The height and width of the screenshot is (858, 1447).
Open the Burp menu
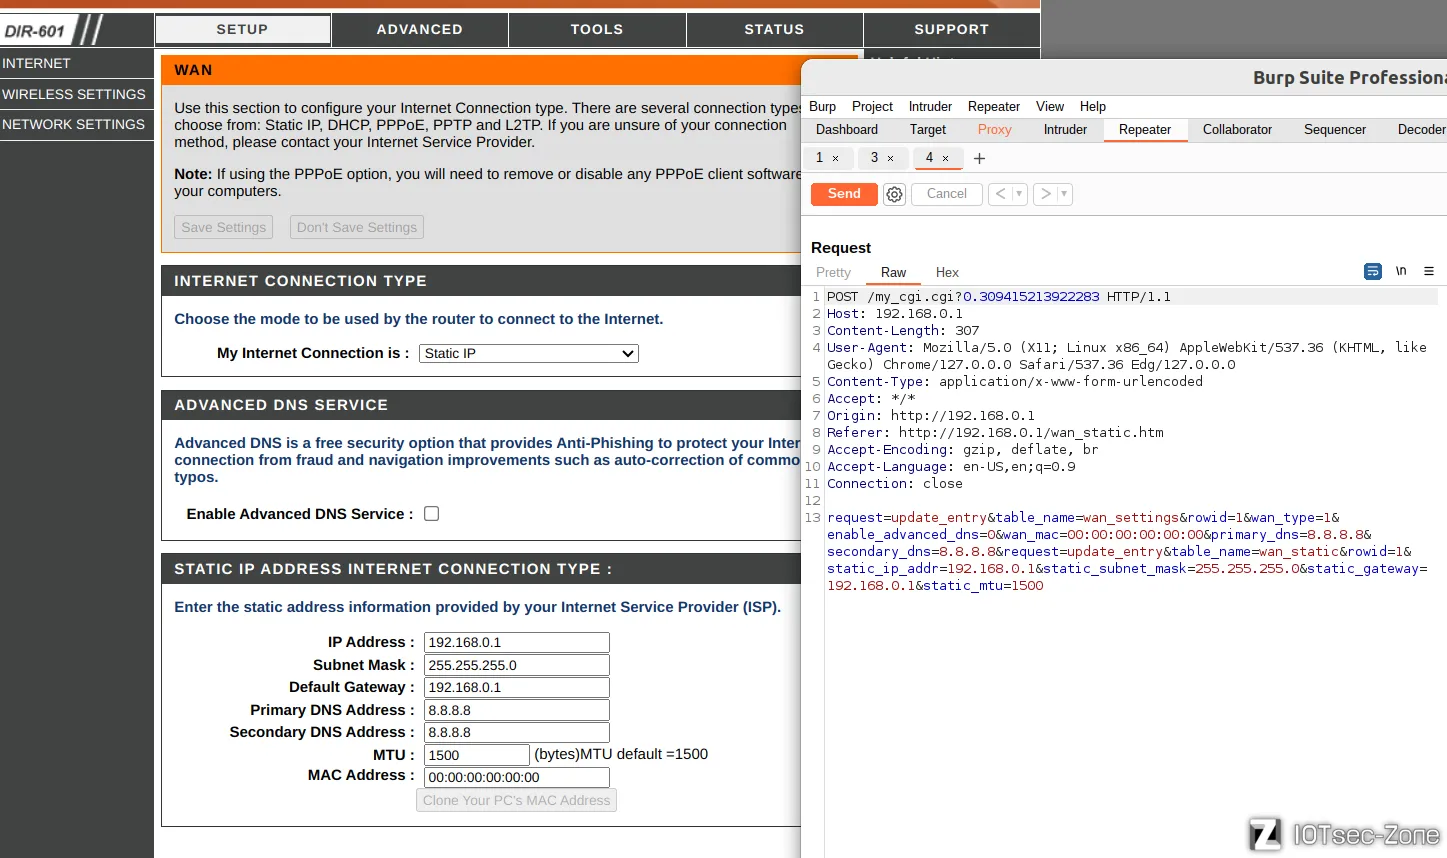pos(822,106)
